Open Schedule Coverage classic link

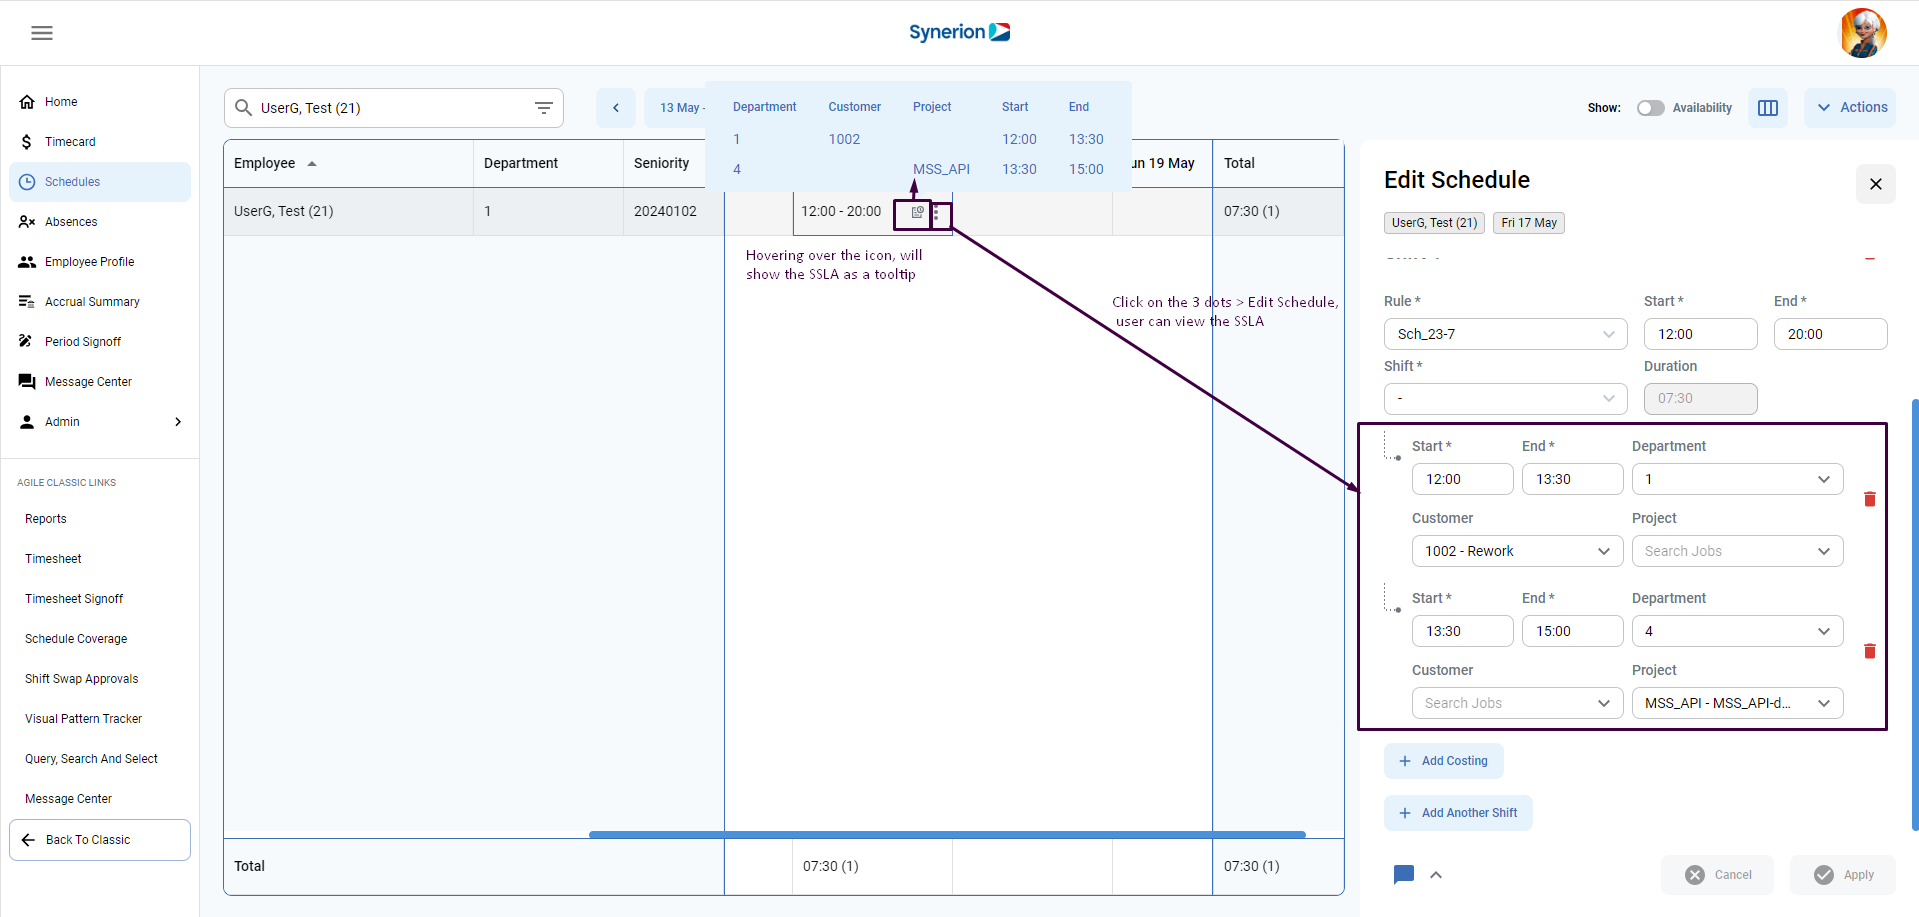(x=76, y=639)
